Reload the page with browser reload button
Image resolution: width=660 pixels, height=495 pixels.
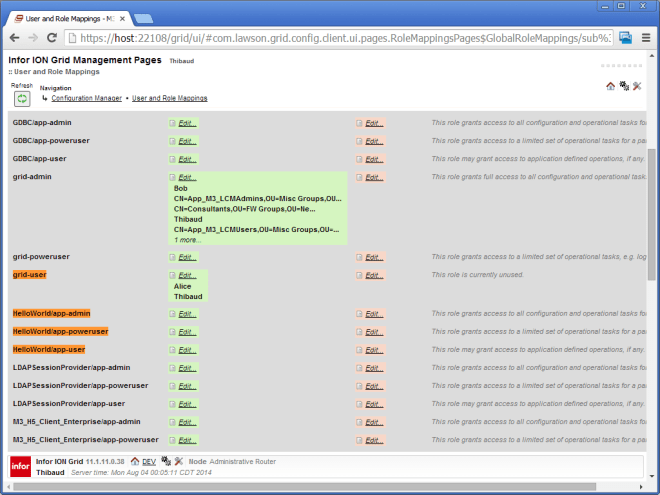[x=54, y=37]
